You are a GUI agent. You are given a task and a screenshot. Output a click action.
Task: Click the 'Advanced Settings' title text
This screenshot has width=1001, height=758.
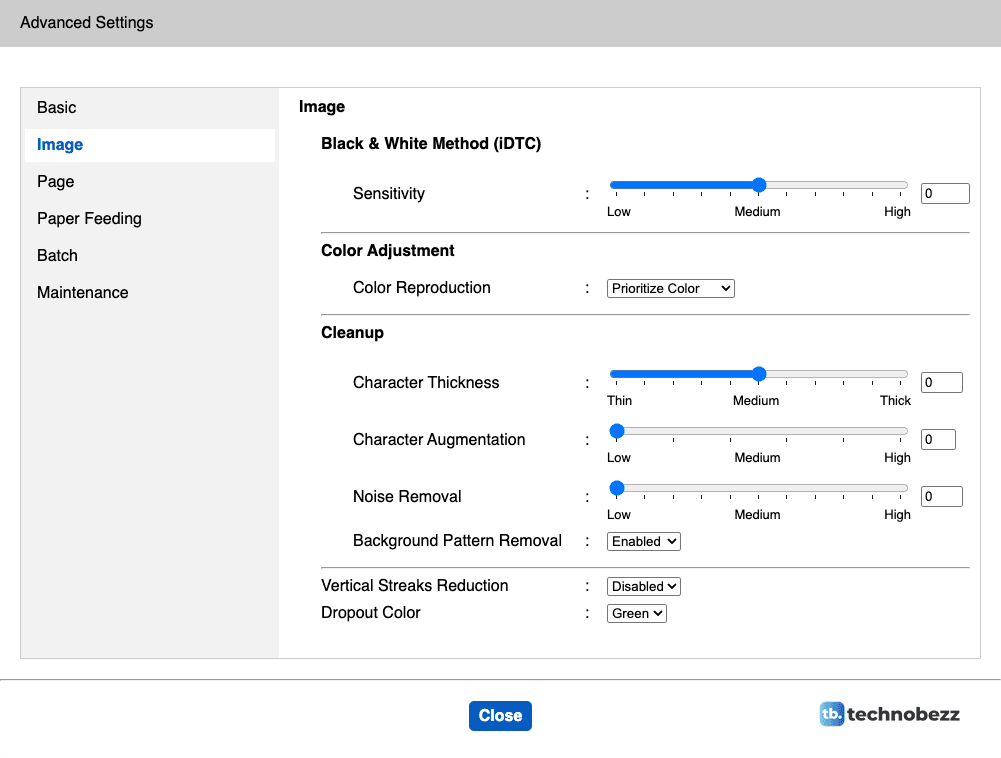(87, 22)
